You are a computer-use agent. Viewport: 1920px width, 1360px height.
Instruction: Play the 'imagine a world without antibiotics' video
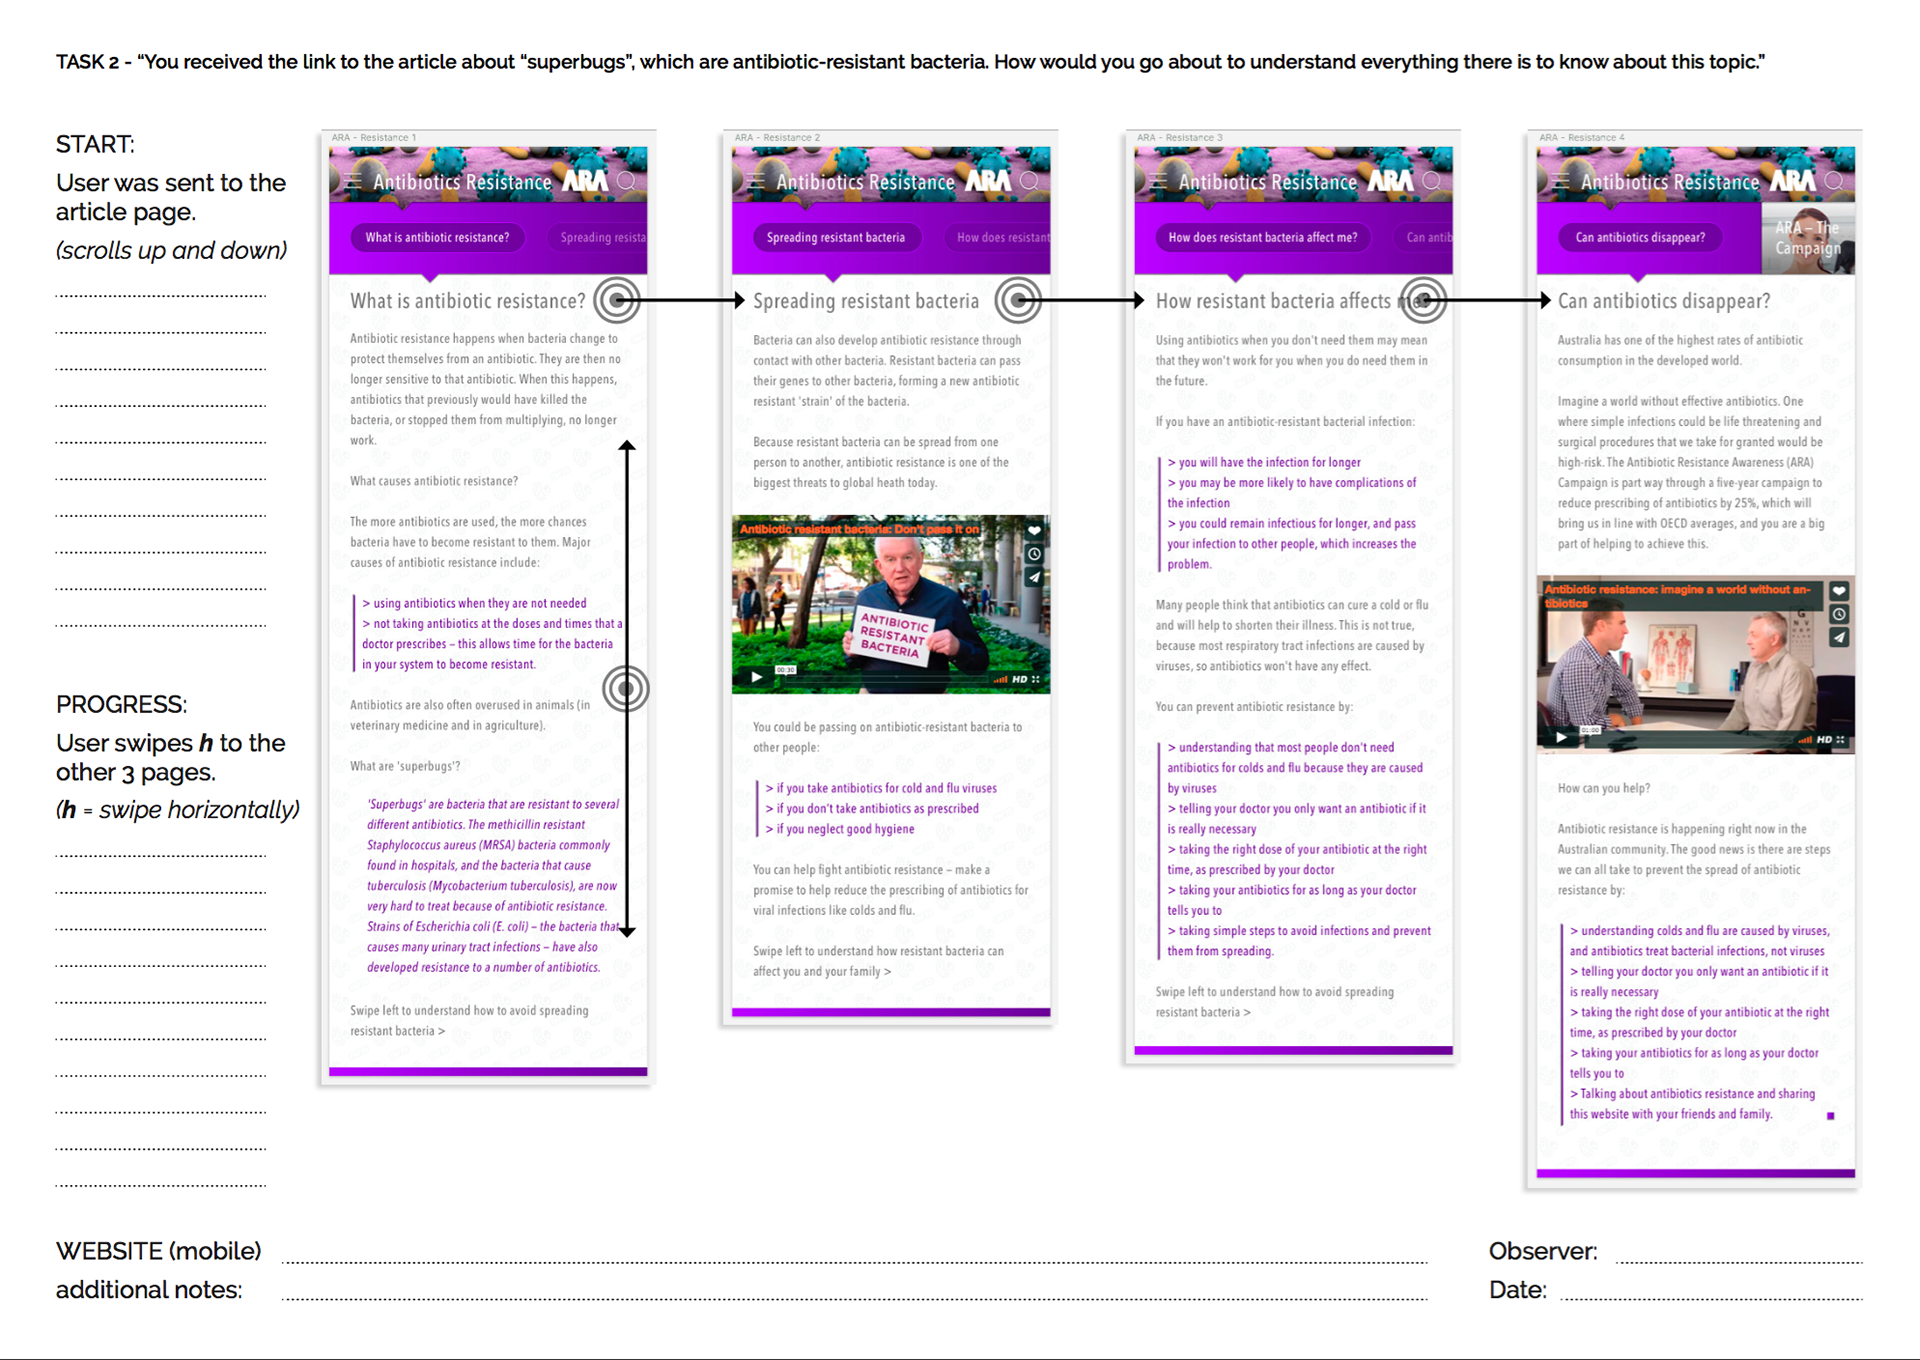(x=1562, y=738)
